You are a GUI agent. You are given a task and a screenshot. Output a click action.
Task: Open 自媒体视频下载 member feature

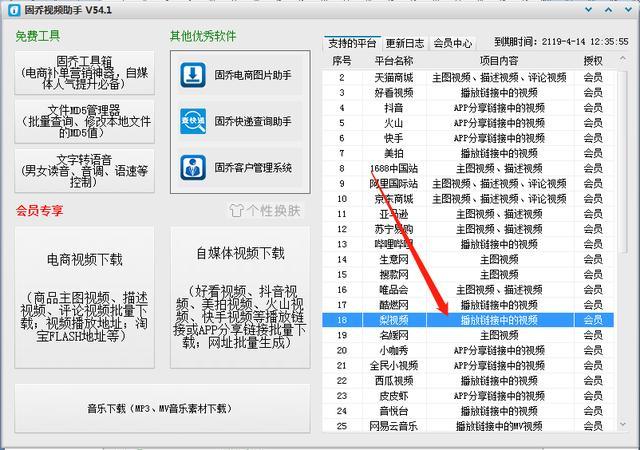pyautogui.click(x=240, y=298)
